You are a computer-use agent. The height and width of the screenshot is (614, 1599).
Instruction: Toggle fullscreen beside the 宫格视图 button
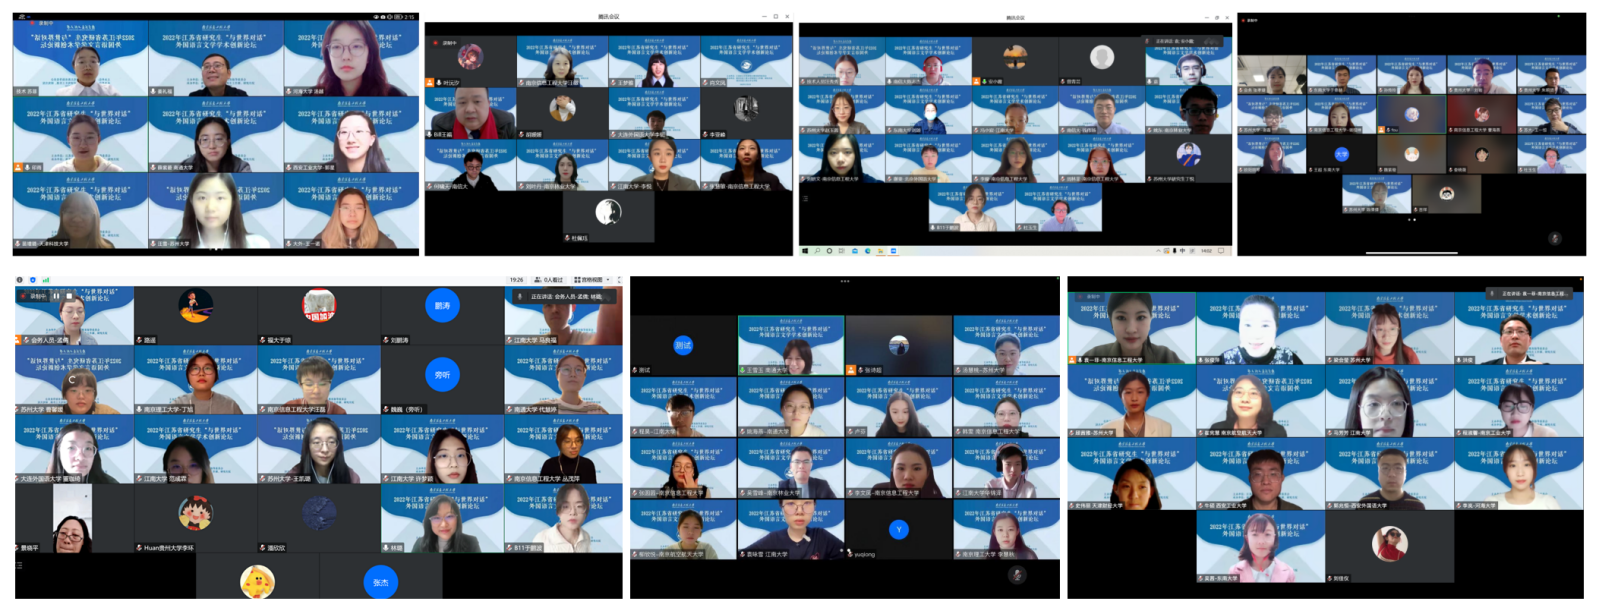click(618, 280)
